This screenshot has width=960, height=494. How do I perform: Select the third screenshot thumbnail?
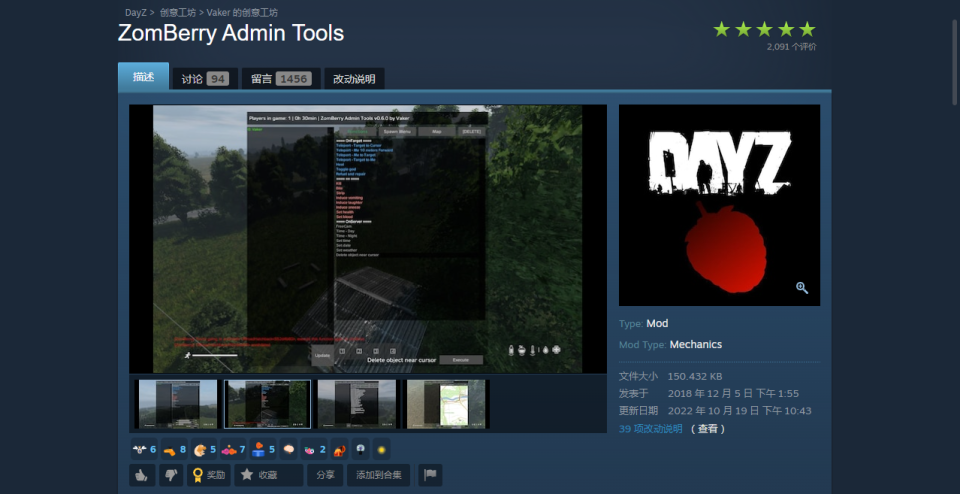point(357,403)
